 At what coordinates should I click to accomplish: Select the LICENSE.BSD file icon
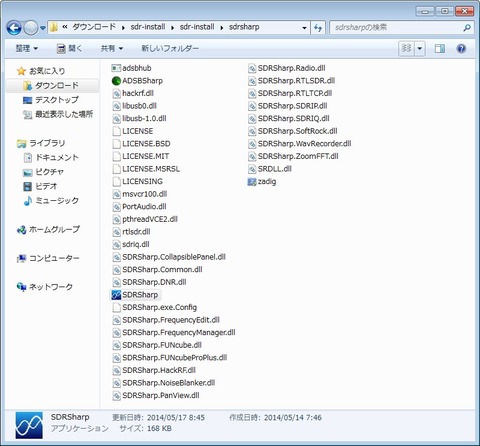point(116,144)
